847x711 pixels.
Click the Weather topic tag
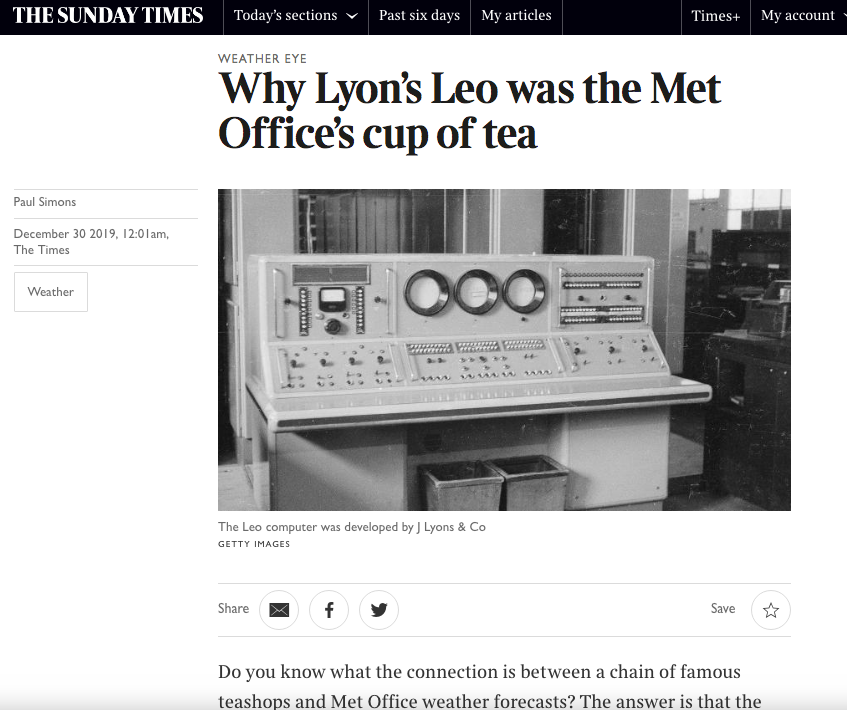coord(51,292)
